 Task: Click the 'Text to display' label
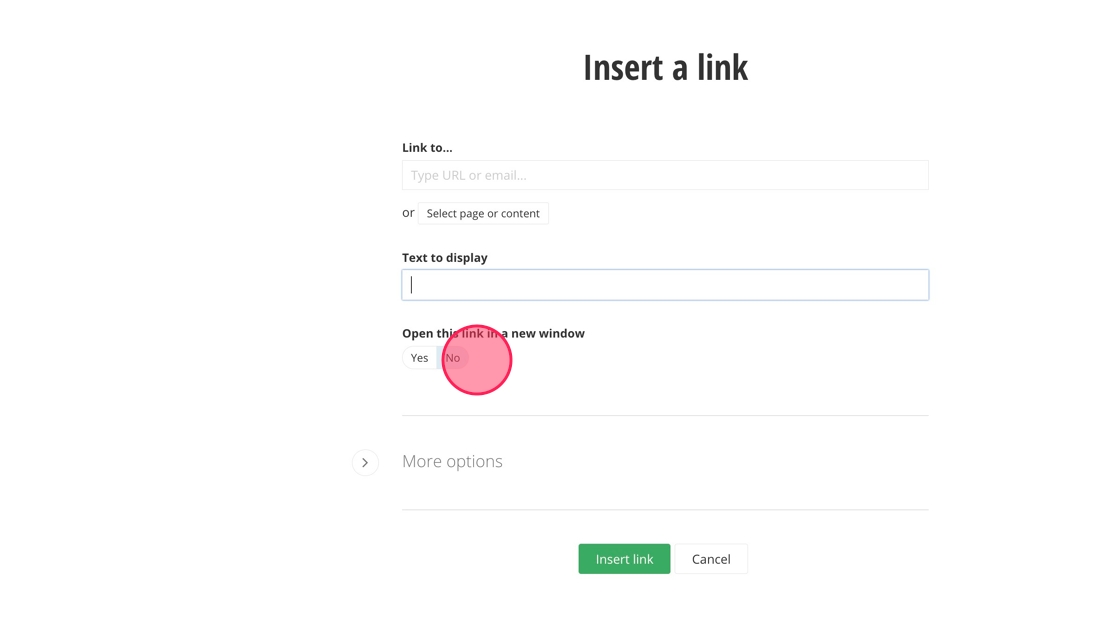pyautogui.click(x=444, y=257)
